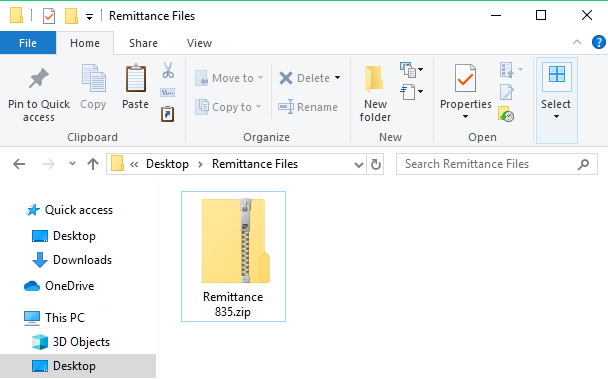Click the Rename button
608x379 pixels.
point(308,107)
